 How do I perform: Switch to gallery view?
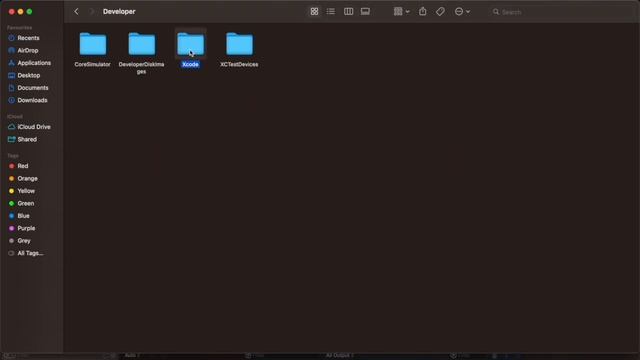[365, 12]
